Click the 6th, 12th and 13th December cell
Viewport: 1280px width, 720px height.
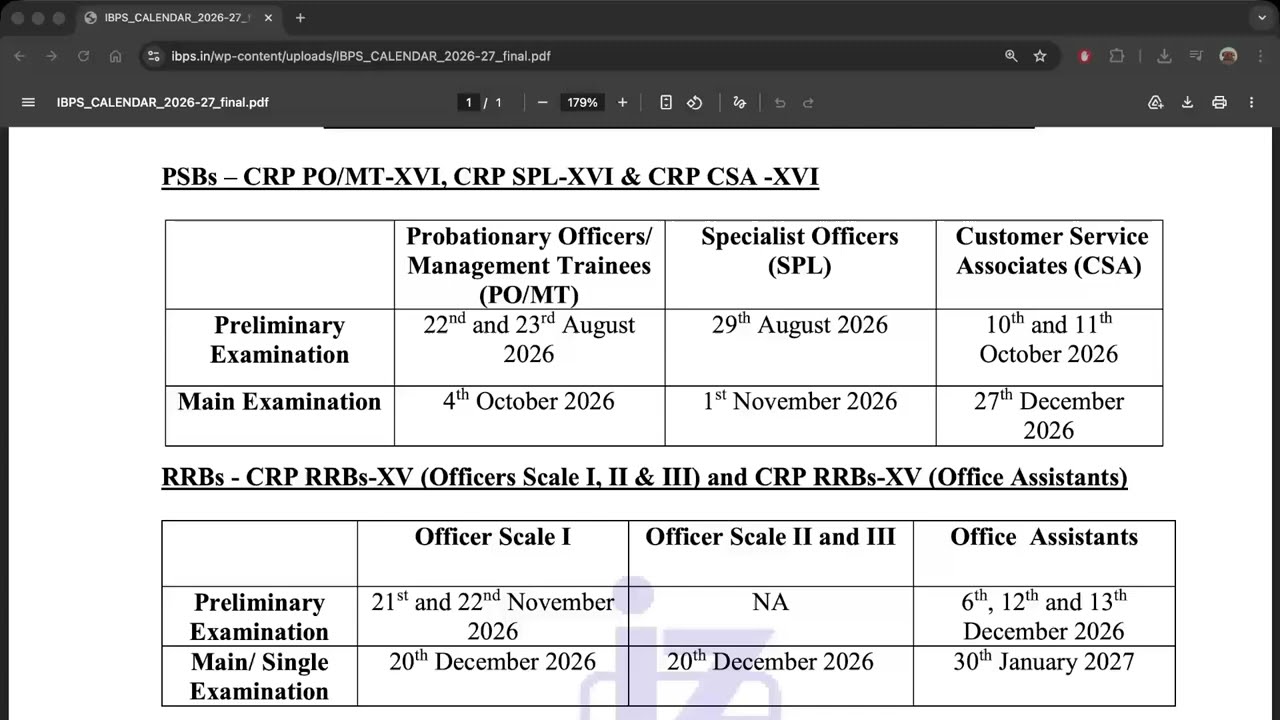[1044, 616]
